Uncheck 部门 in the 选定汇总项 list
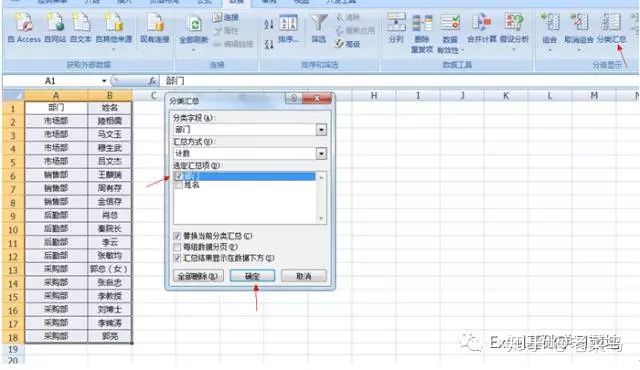This screenshot has height=370, width=640. click(178, 176)
